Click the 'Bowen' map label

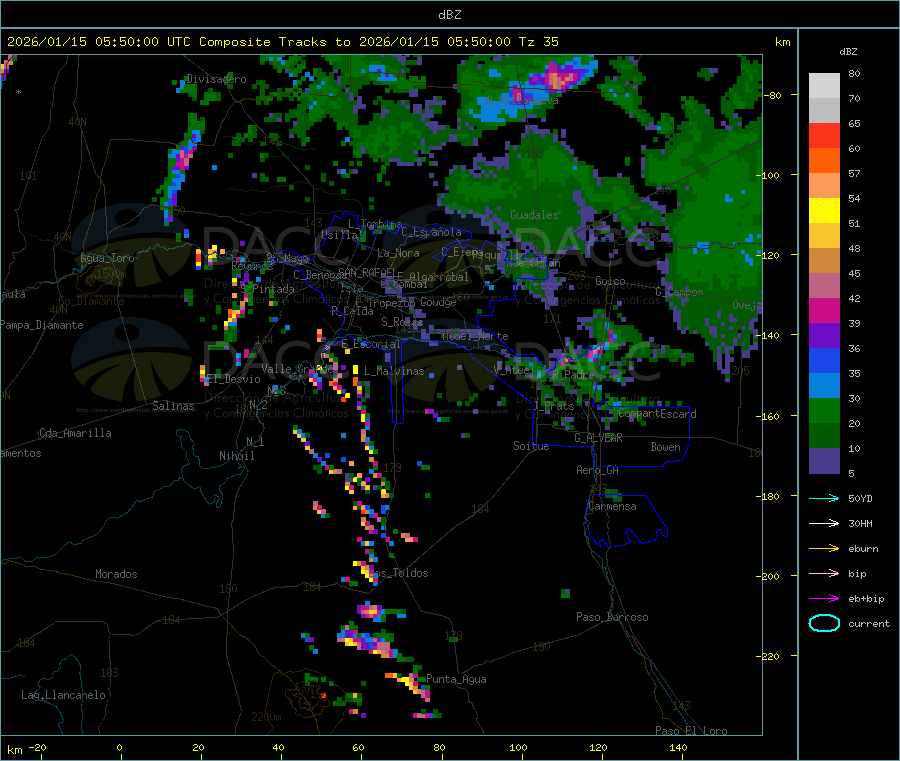(666, 447)
